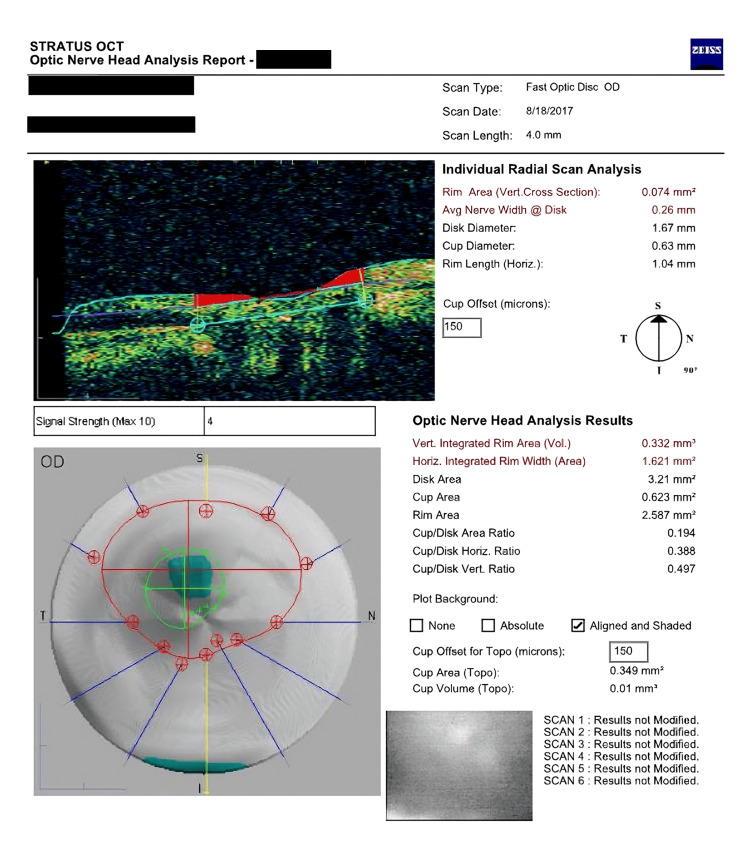Click Optic Nerve Head Analysis Results heading

point(522,420)
